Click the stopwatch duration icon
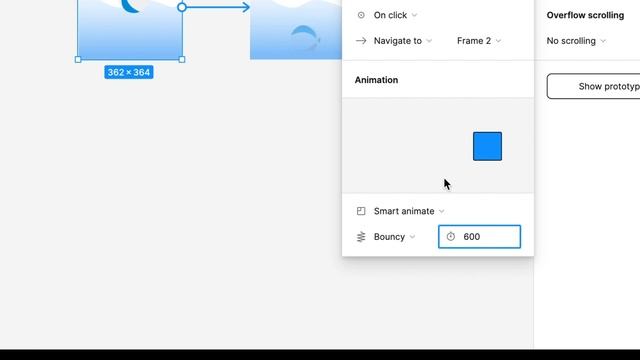This screenshot has width=640, height=360. coord(451,236)
